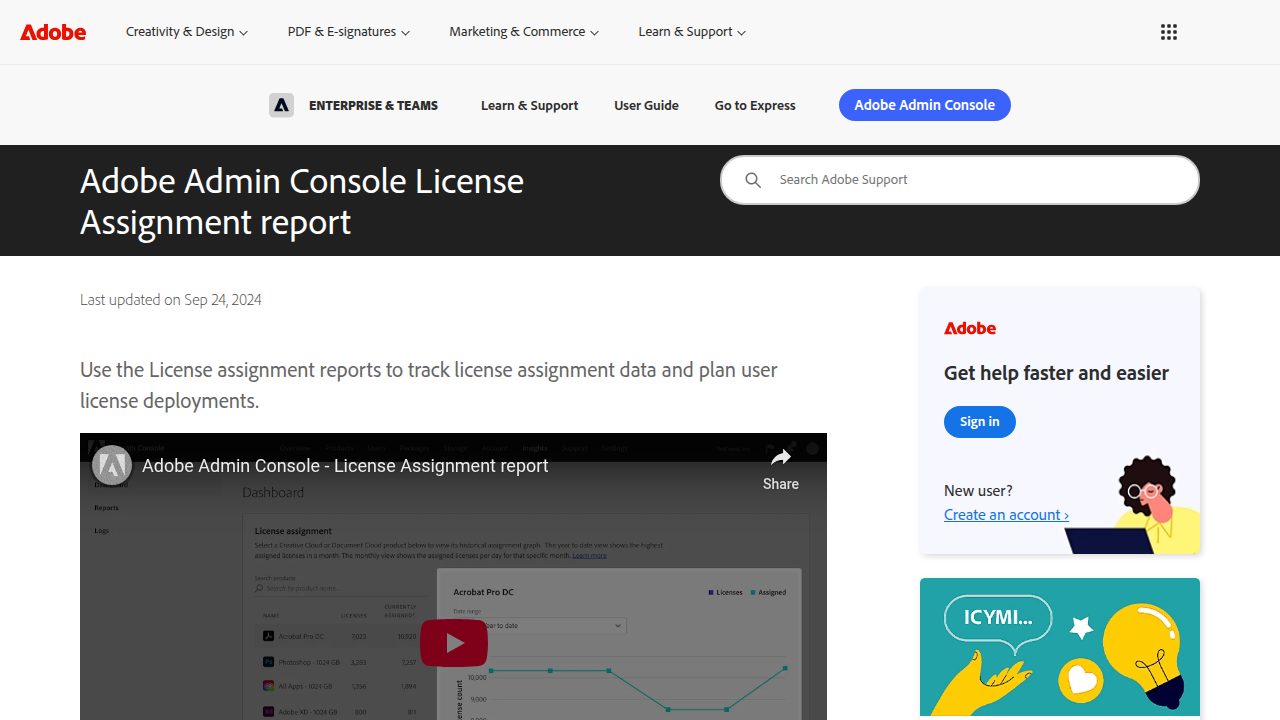1280x720 pixels.
Task: Click the Sign in button
Action: click(980, 422)
